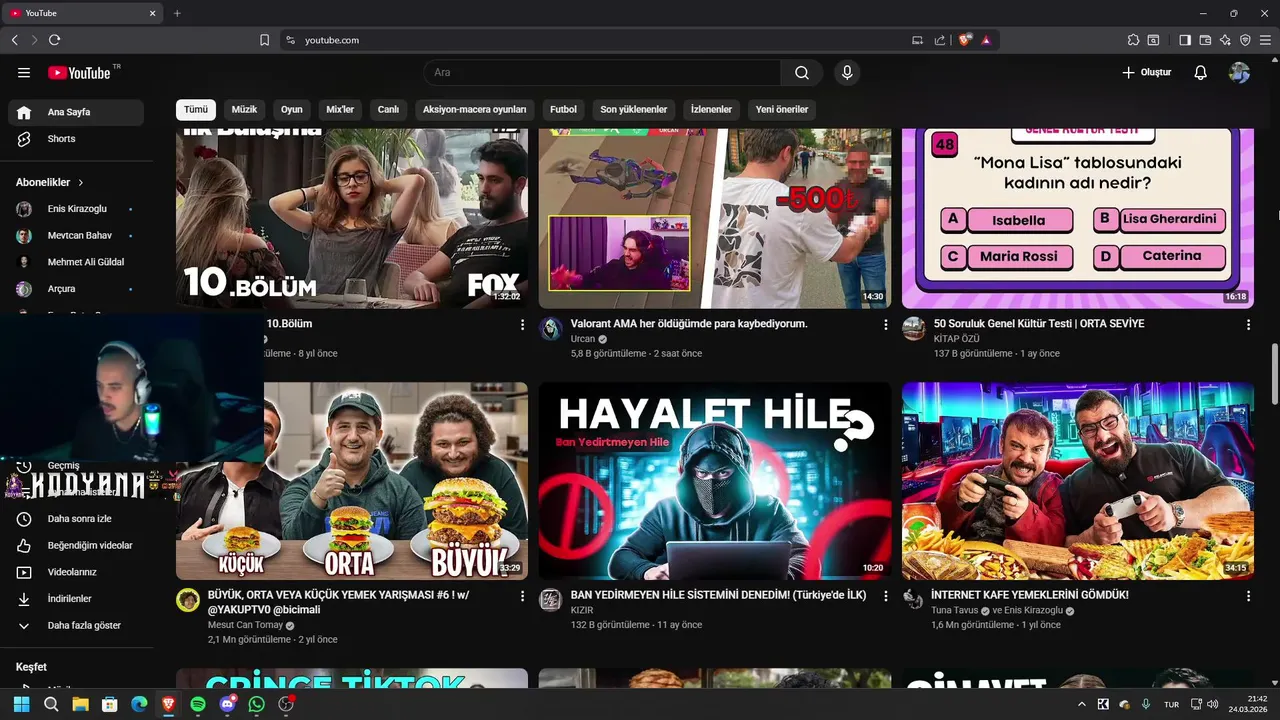The height and width of the screenshot is (720, 1280).
Task: Open the notifications bell
Action: pos(1201,73)
